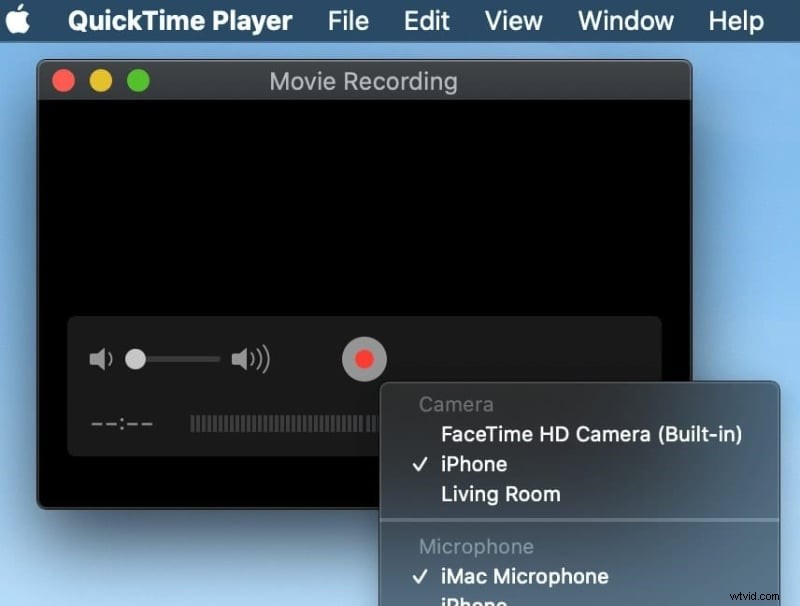Click the Movie Recording window title
800x606 pixels.
tap(362, 81)
